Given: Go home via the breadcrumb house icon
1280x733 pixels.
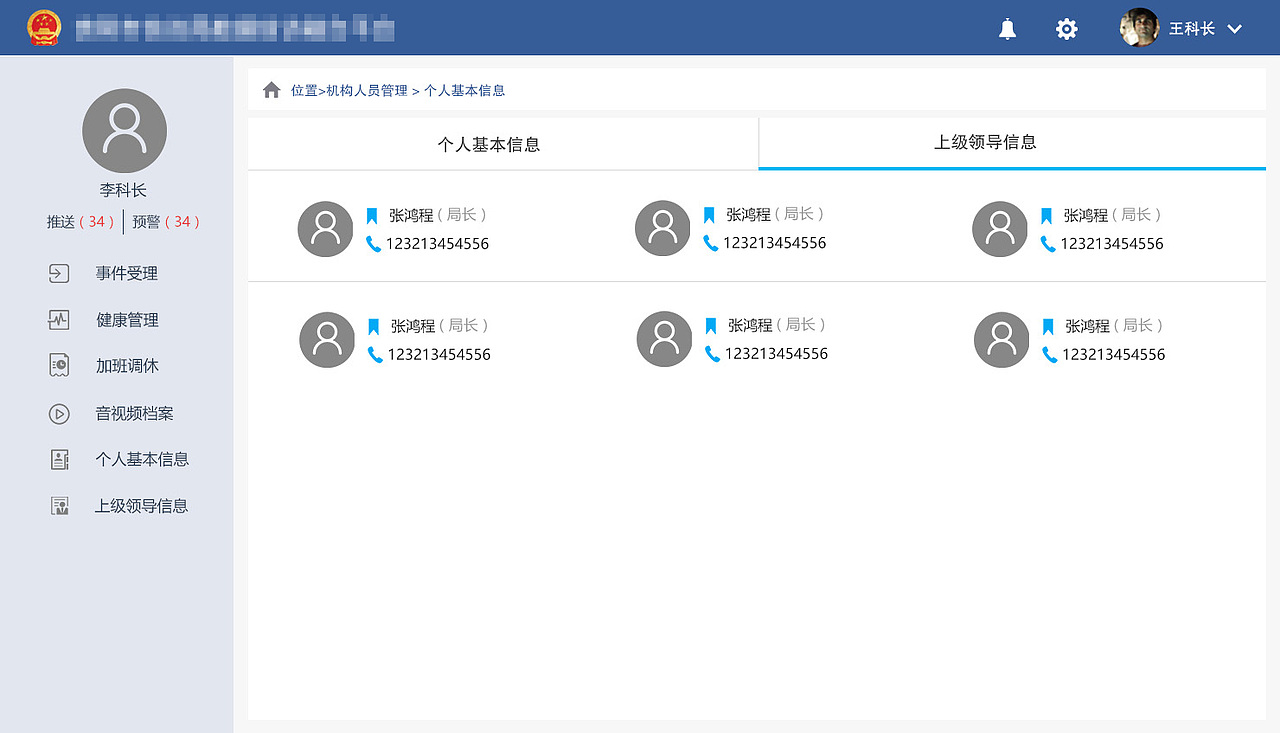Looking at the screenshot, I should 272,90.
